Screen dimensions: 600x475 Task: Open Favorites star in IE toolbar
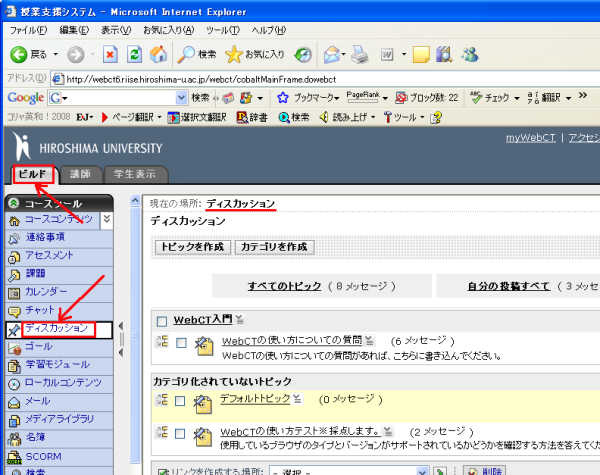click(233, 55)
